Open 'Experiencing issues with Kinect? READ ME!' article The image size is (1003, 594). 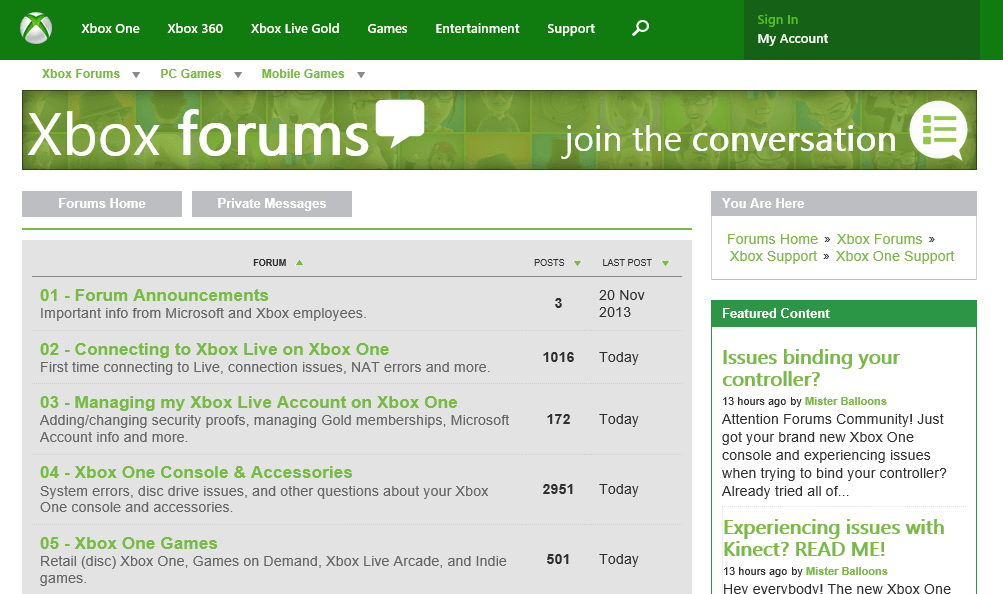[x=833, y=538]
